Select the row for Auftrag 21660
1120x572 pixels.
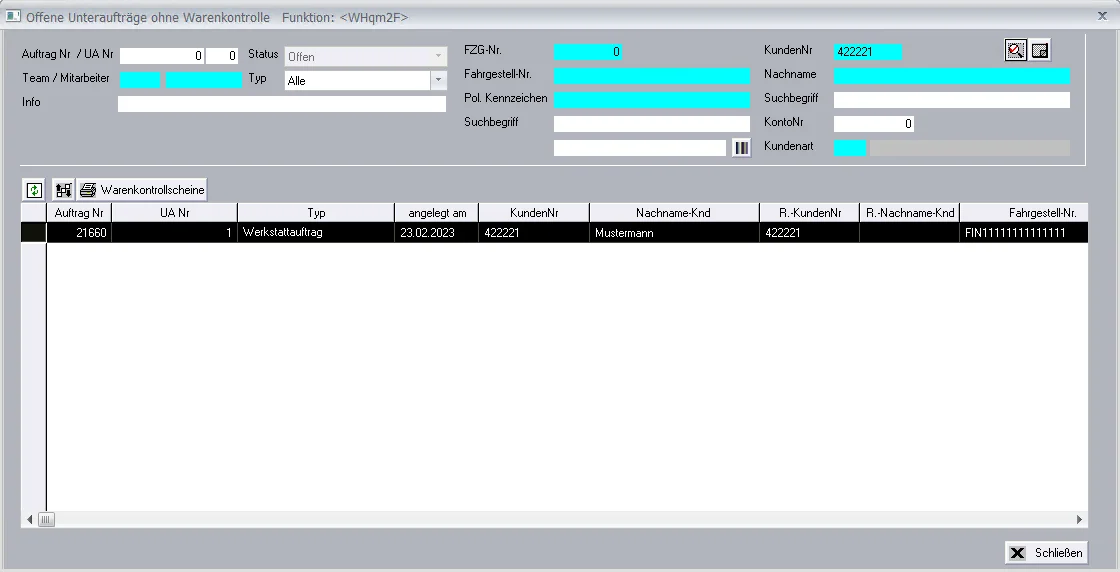coord(554,233)
